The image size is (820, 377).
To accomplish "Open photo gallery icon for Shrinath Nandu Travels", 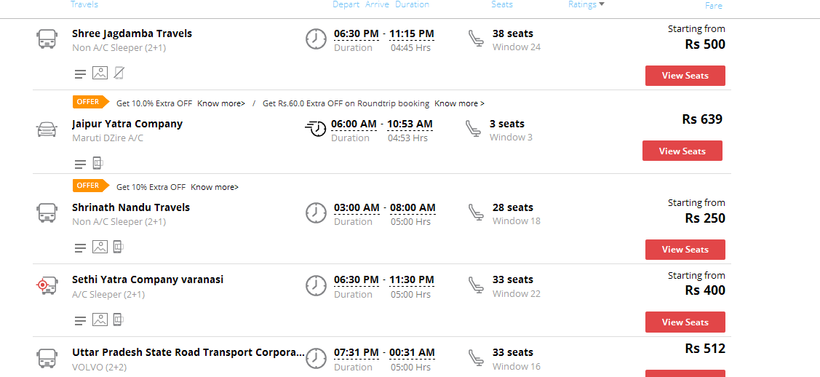I will tap(100, 247).
